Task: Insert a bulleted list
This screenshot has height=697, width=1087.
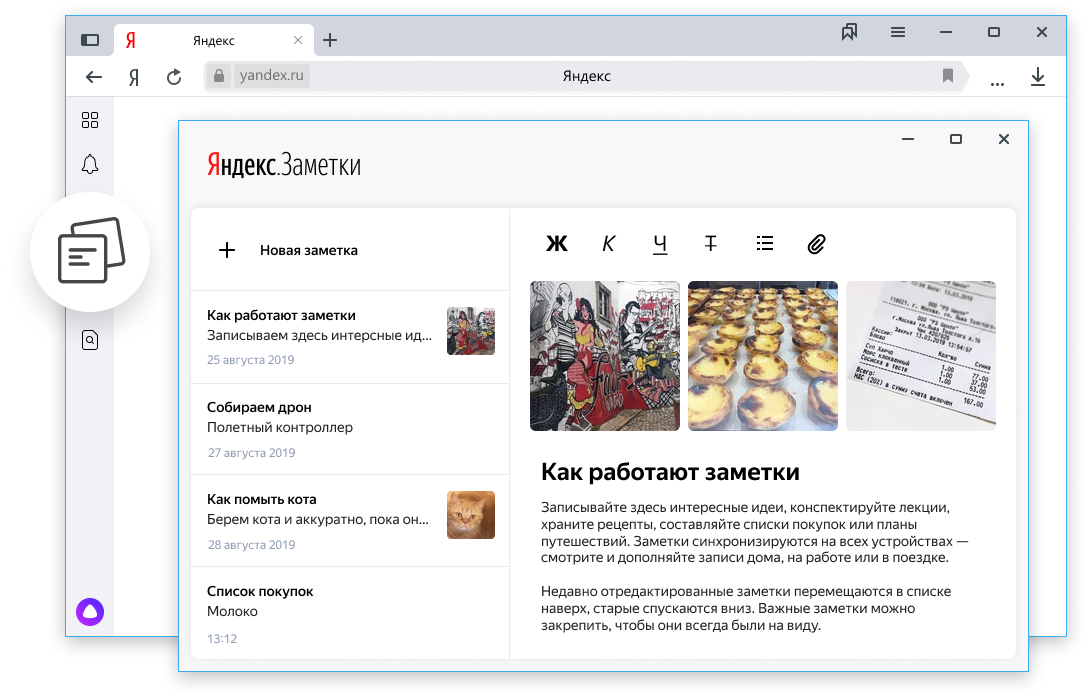Action: tap(765, 243)
